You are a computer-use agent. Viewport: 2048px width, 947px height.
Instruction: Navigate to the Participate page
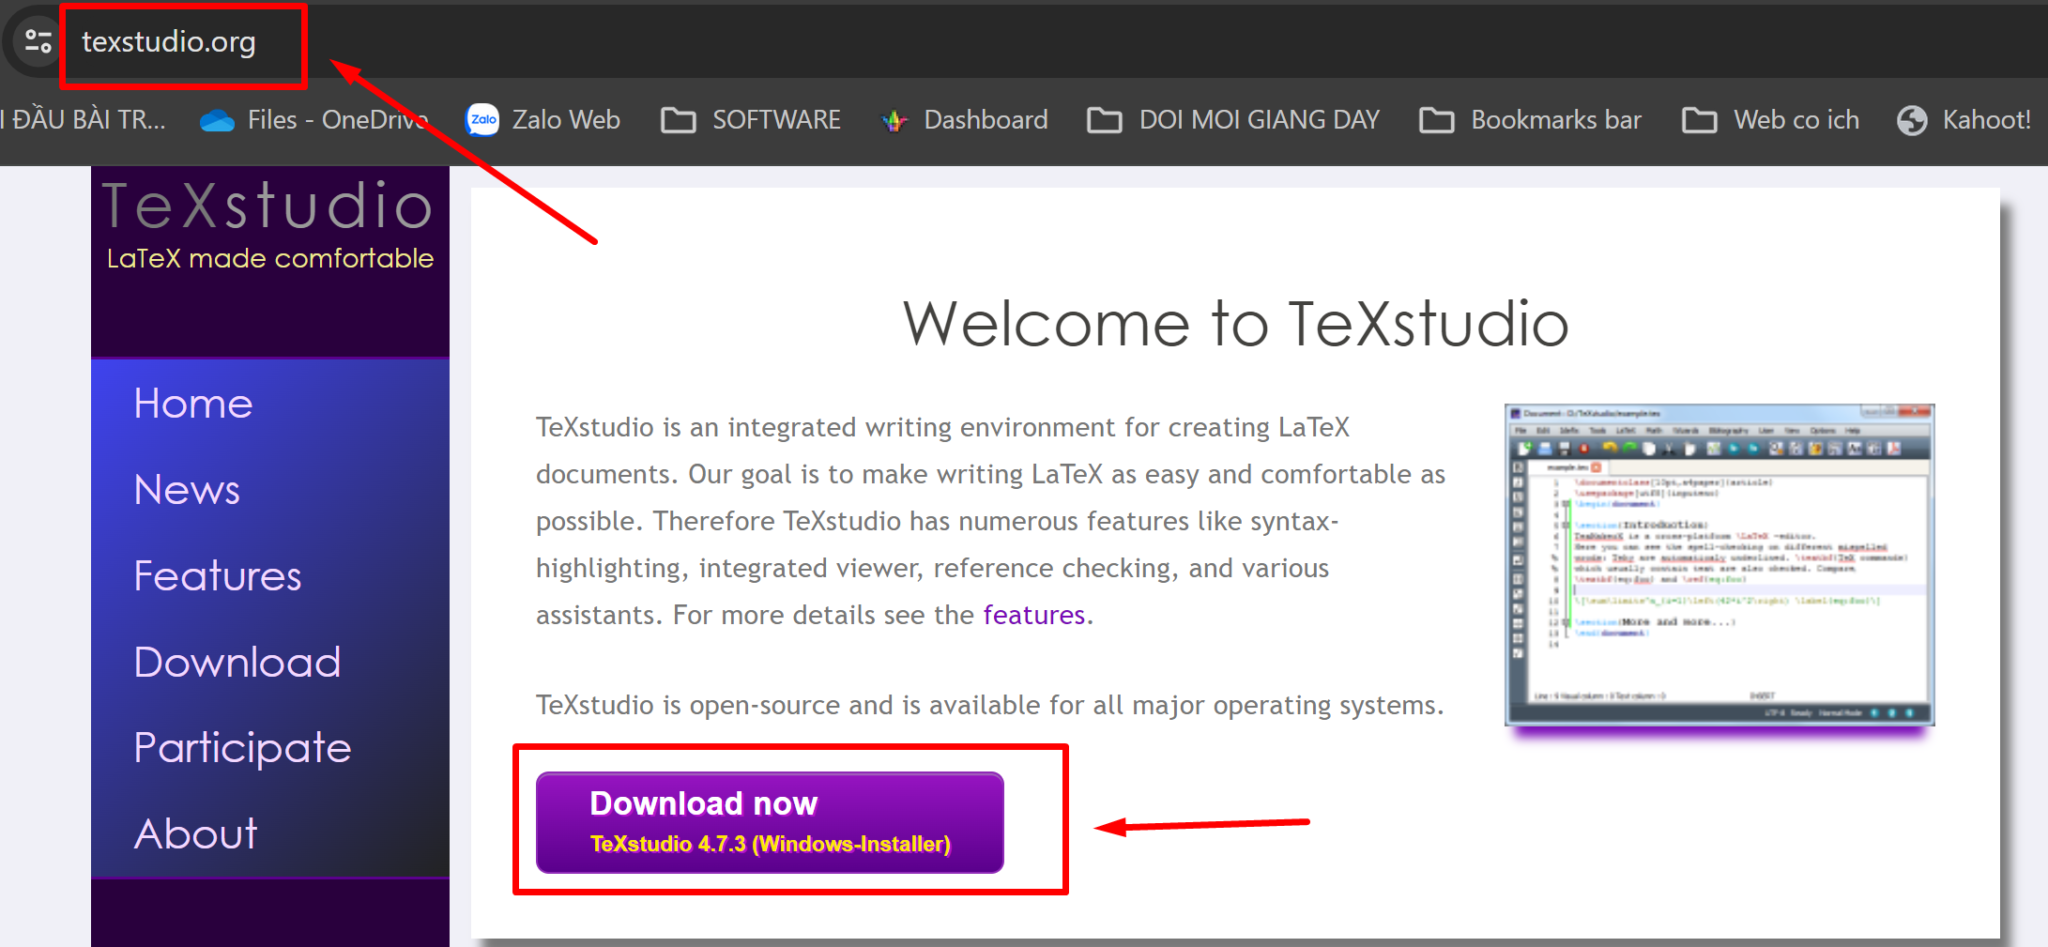point(242,748)
